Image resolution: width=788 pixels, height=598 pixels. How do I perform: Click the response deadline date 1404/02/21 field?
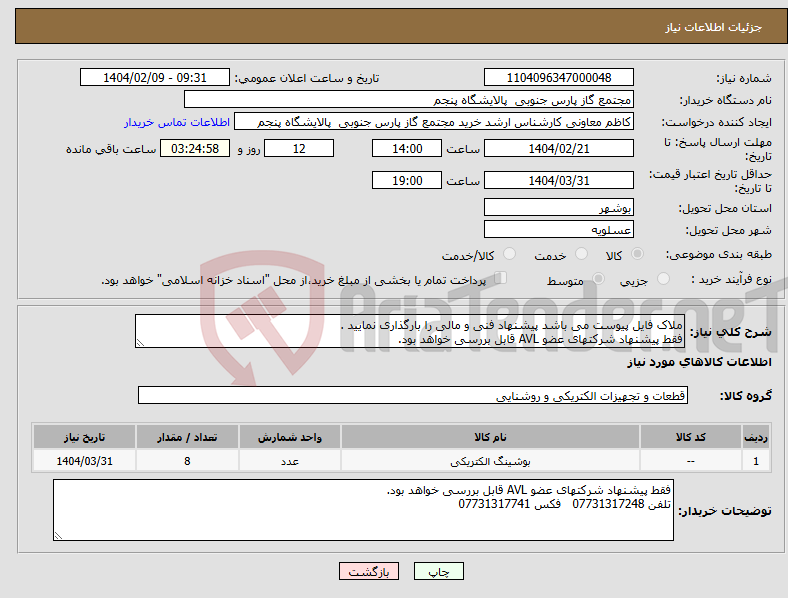558,148
